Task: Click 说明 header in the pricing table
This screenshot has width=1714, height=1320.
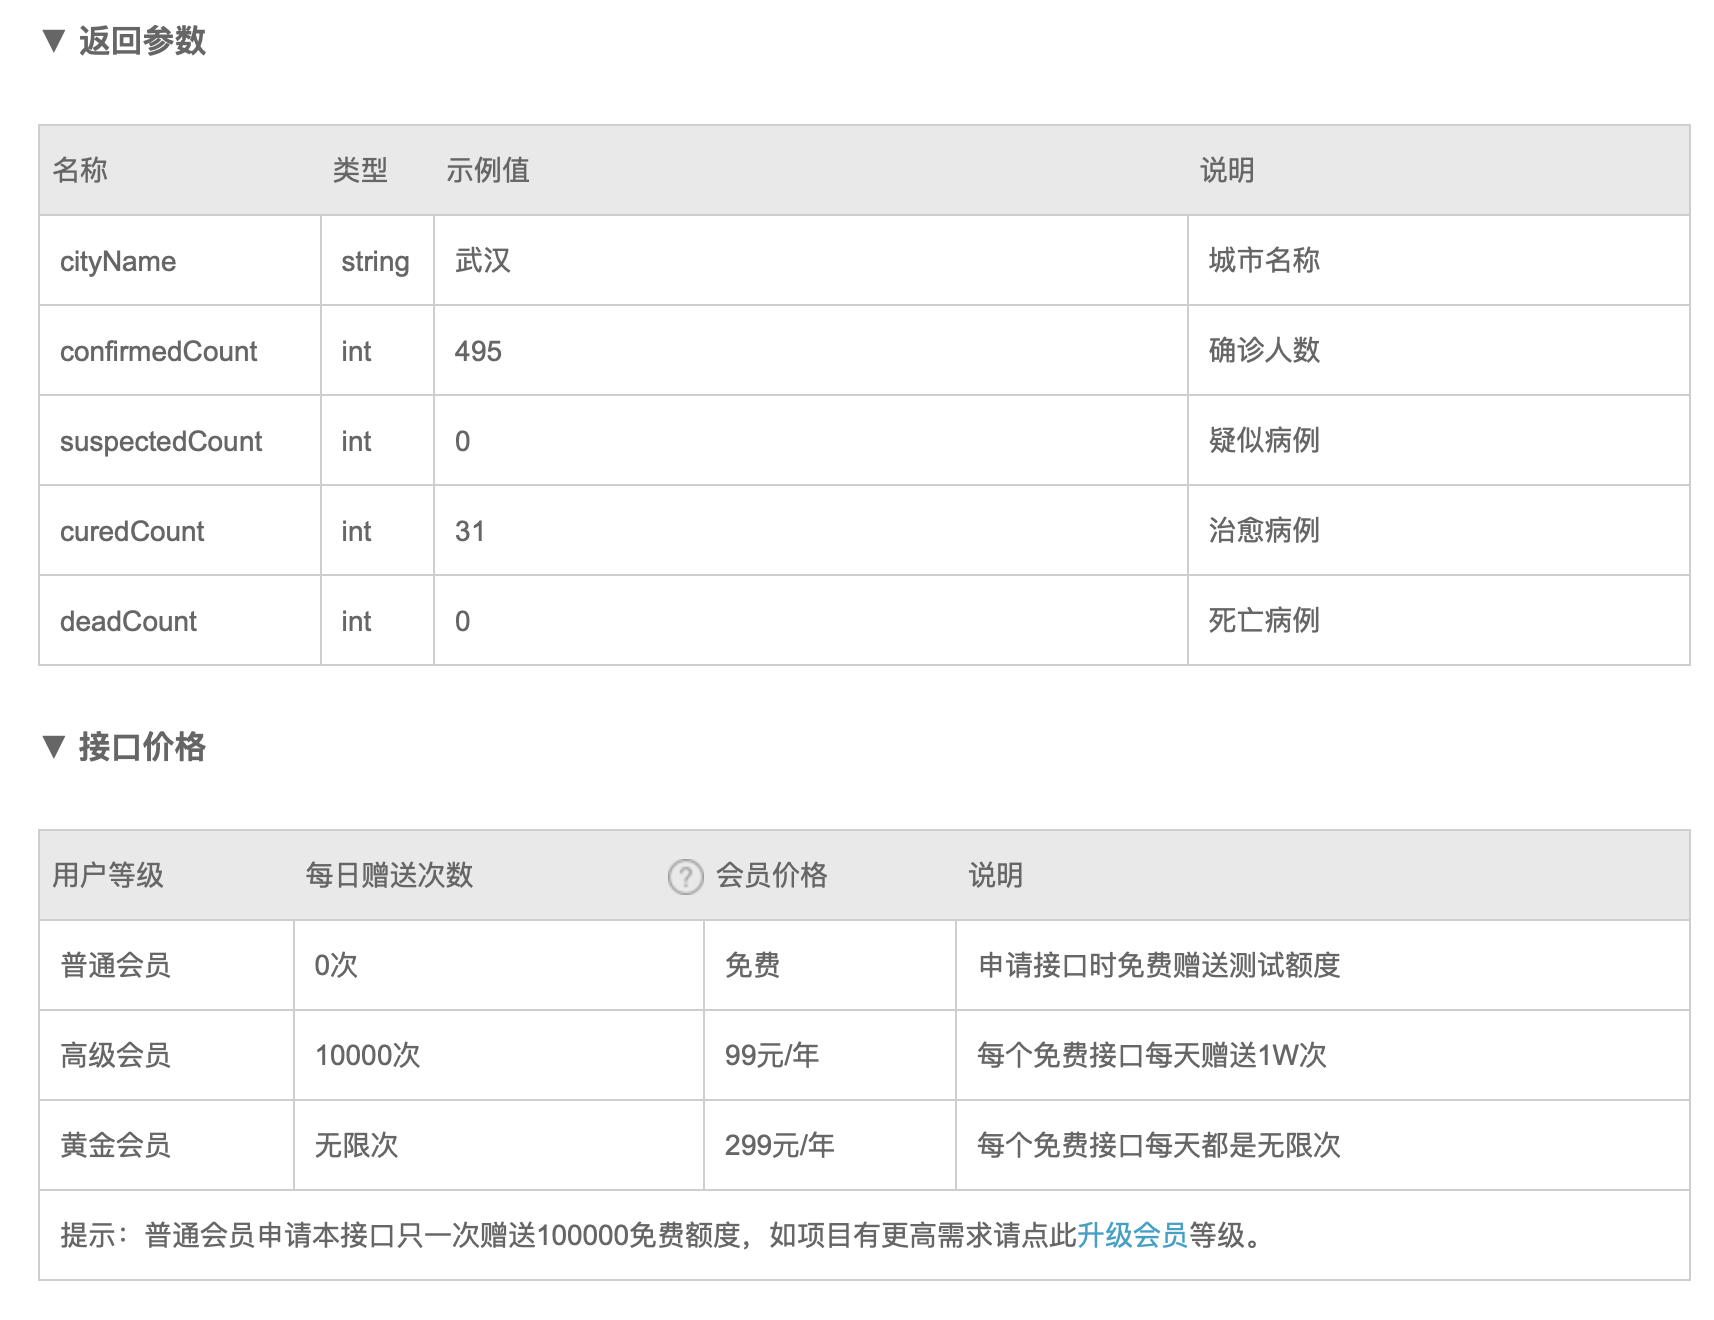Action: point(996,875)
